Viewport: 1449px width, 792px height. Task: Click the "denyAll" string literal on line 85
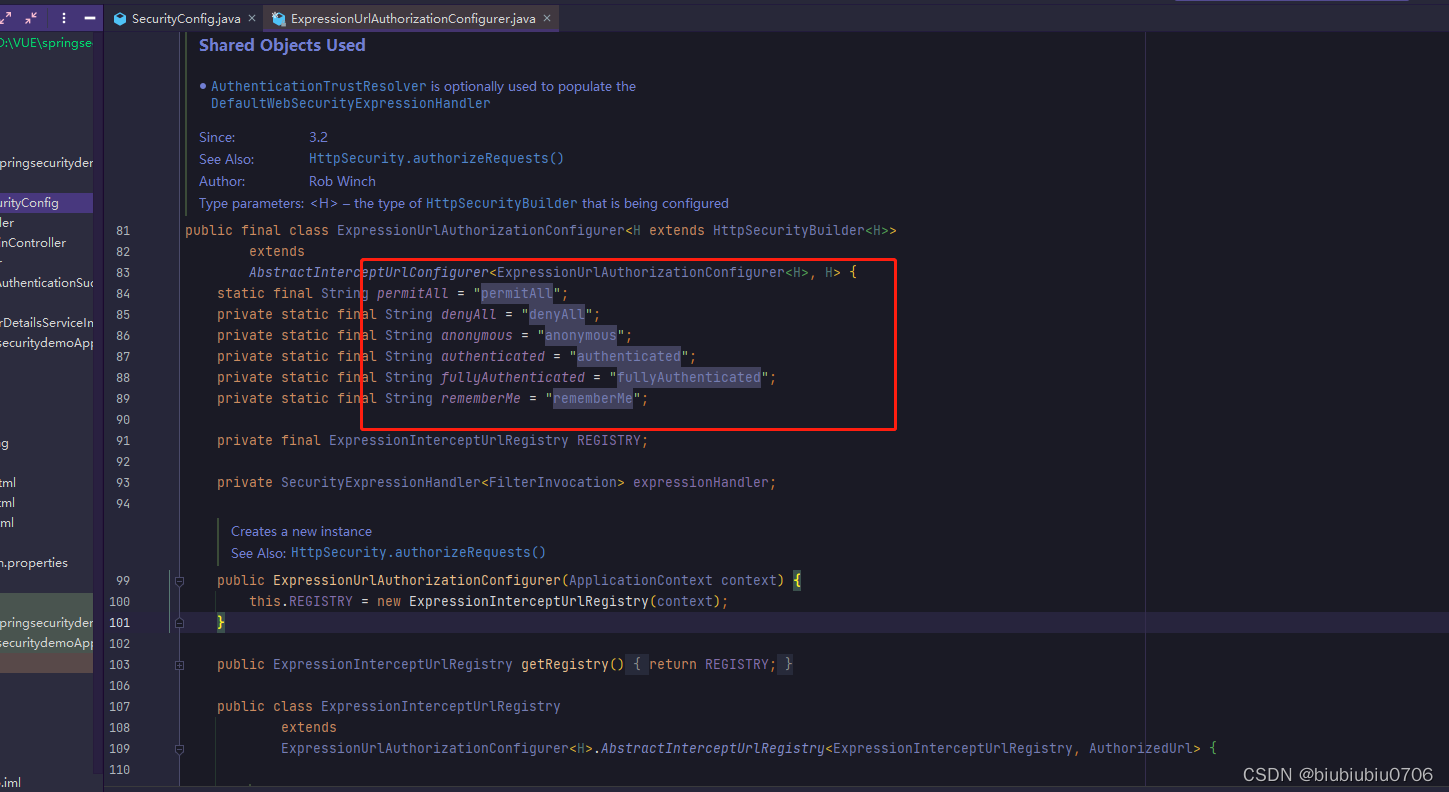556,314
